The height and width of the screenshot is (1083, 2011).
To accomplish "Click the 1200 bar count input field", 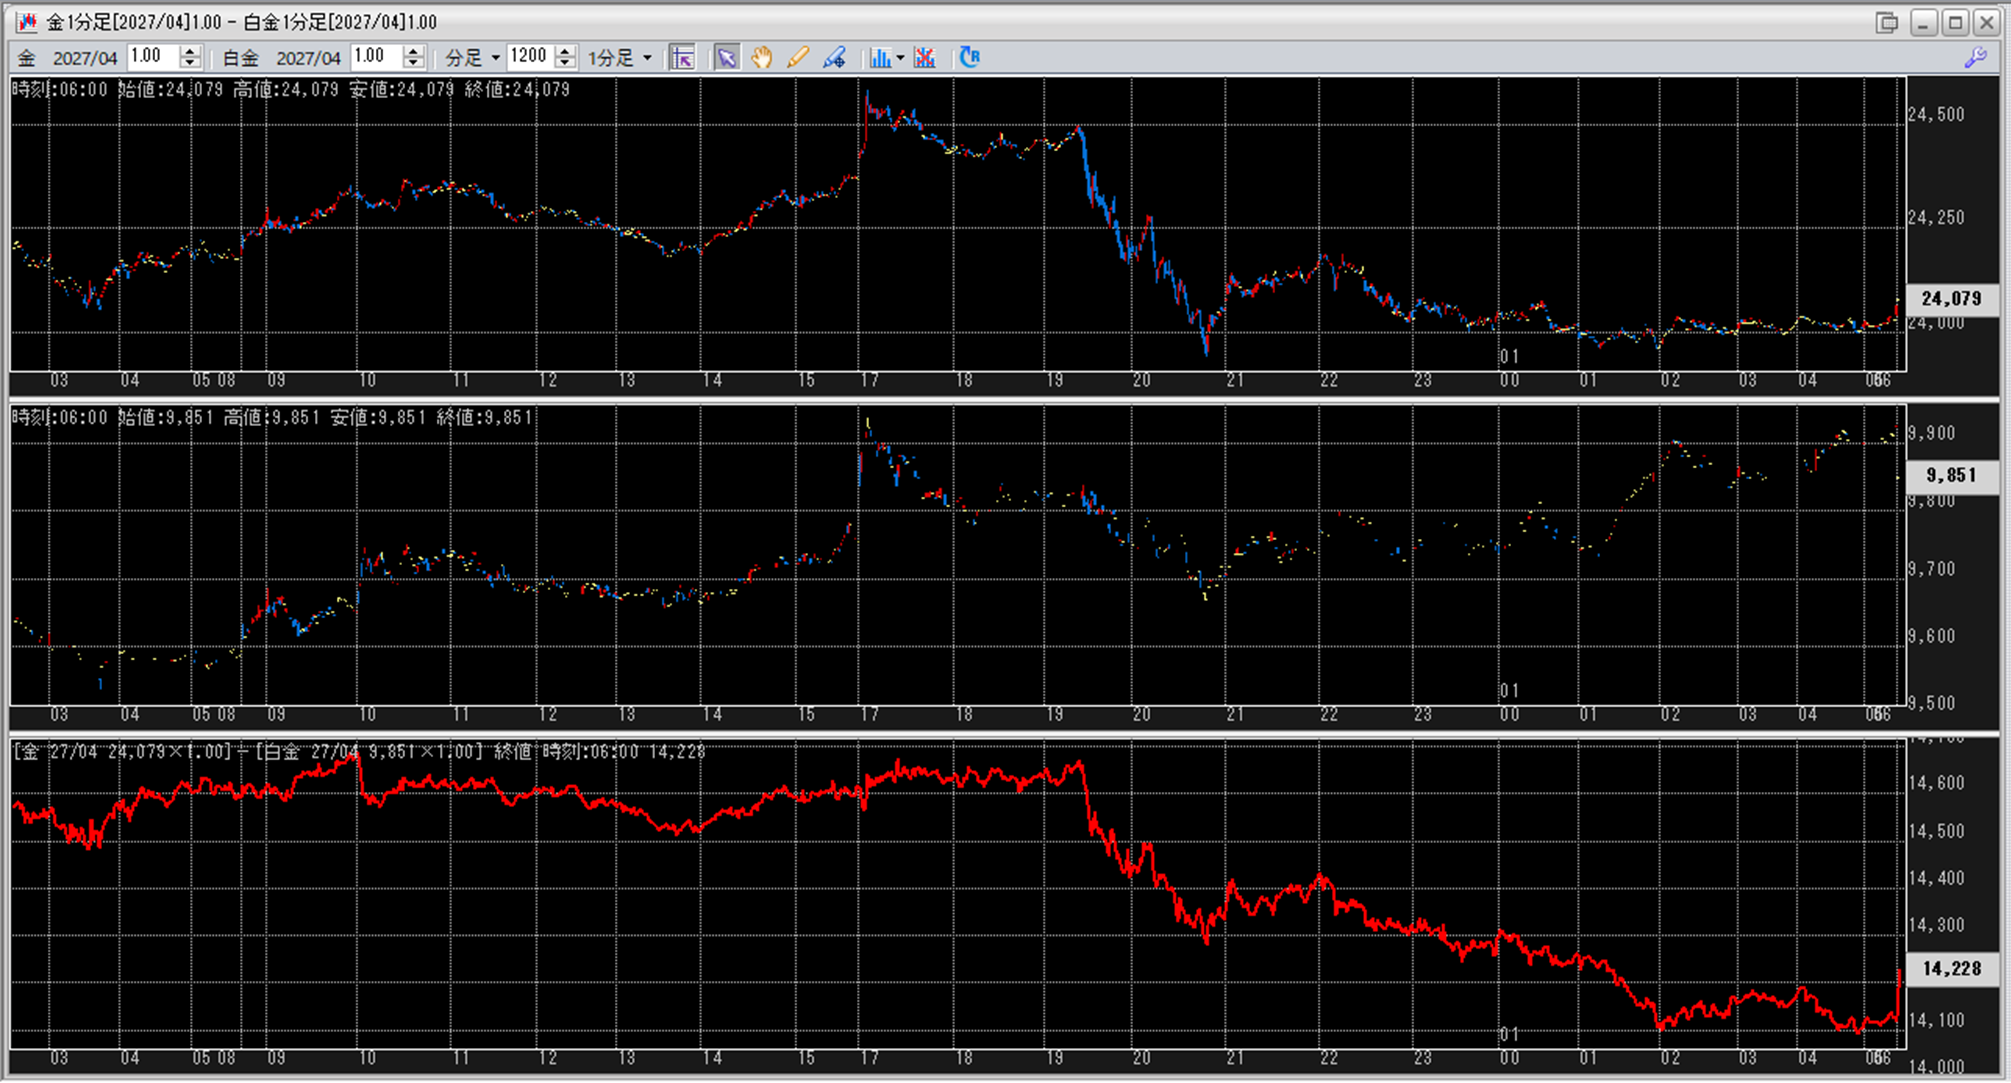I will [x=531, y=57].
